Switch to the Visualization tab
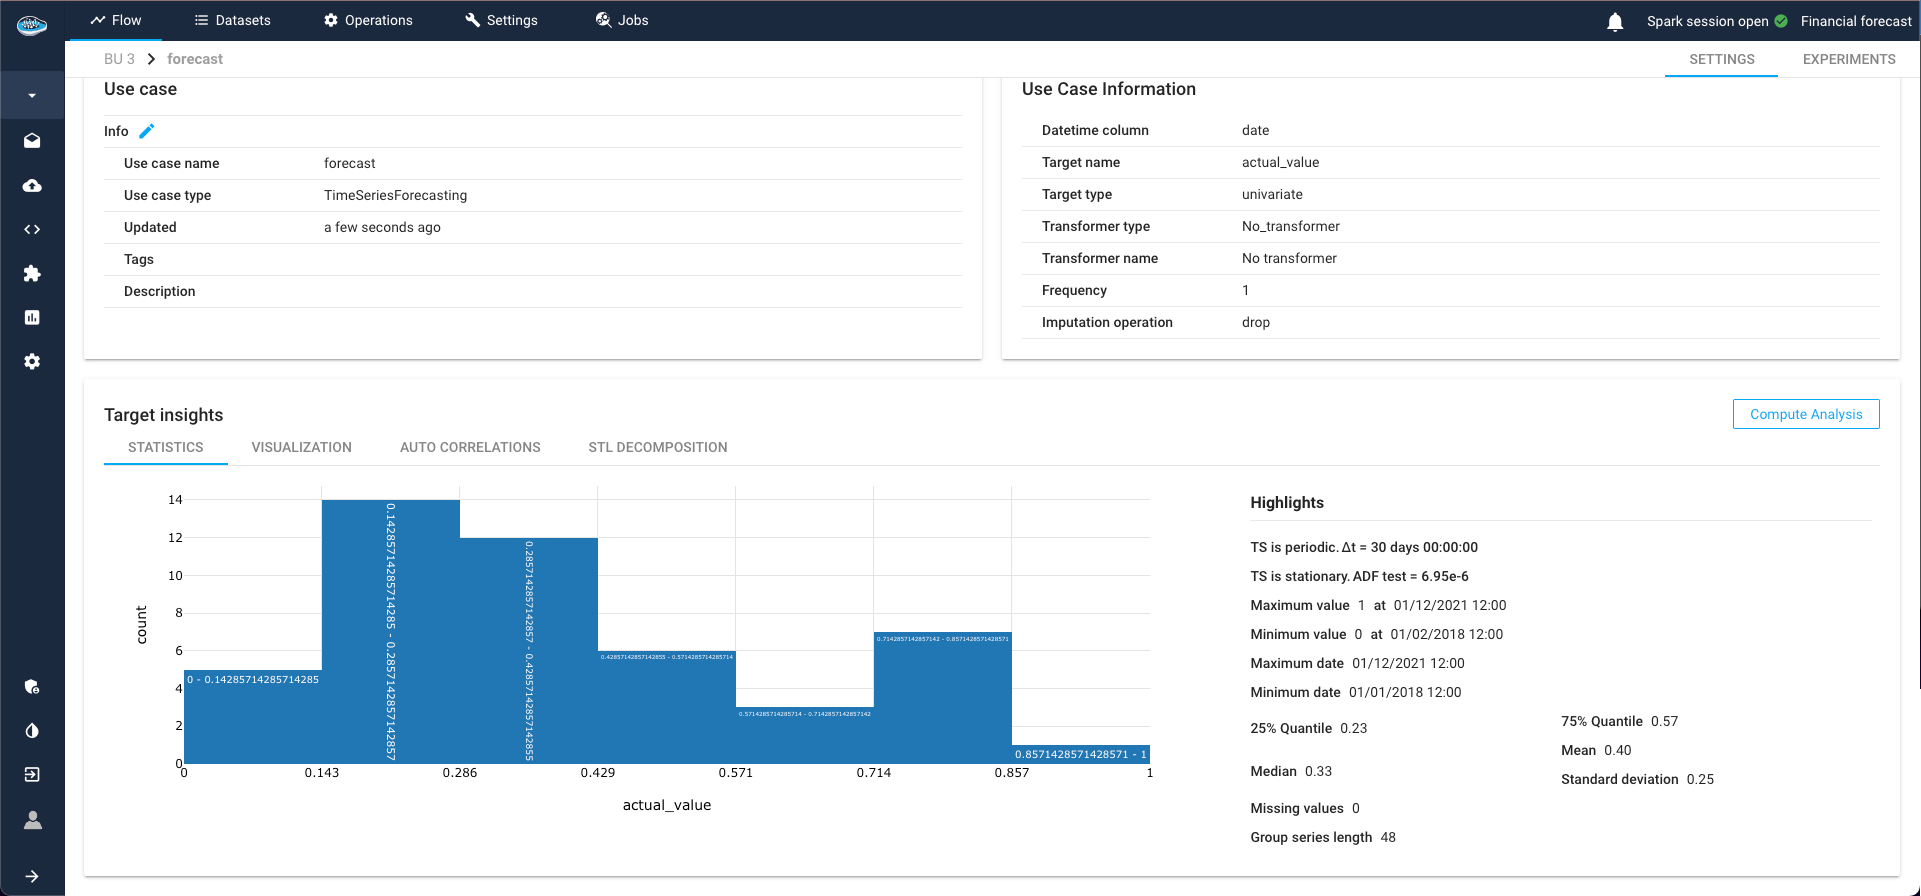 pos(301,447)
